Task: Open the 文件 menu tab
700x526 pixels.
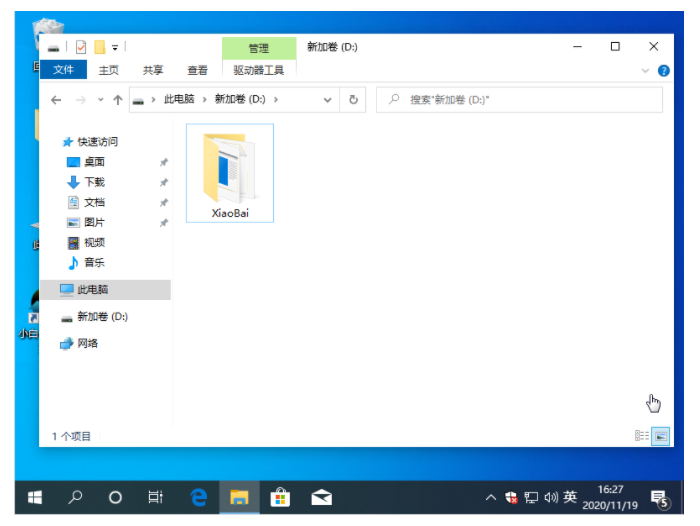Action: click(63, 70)
